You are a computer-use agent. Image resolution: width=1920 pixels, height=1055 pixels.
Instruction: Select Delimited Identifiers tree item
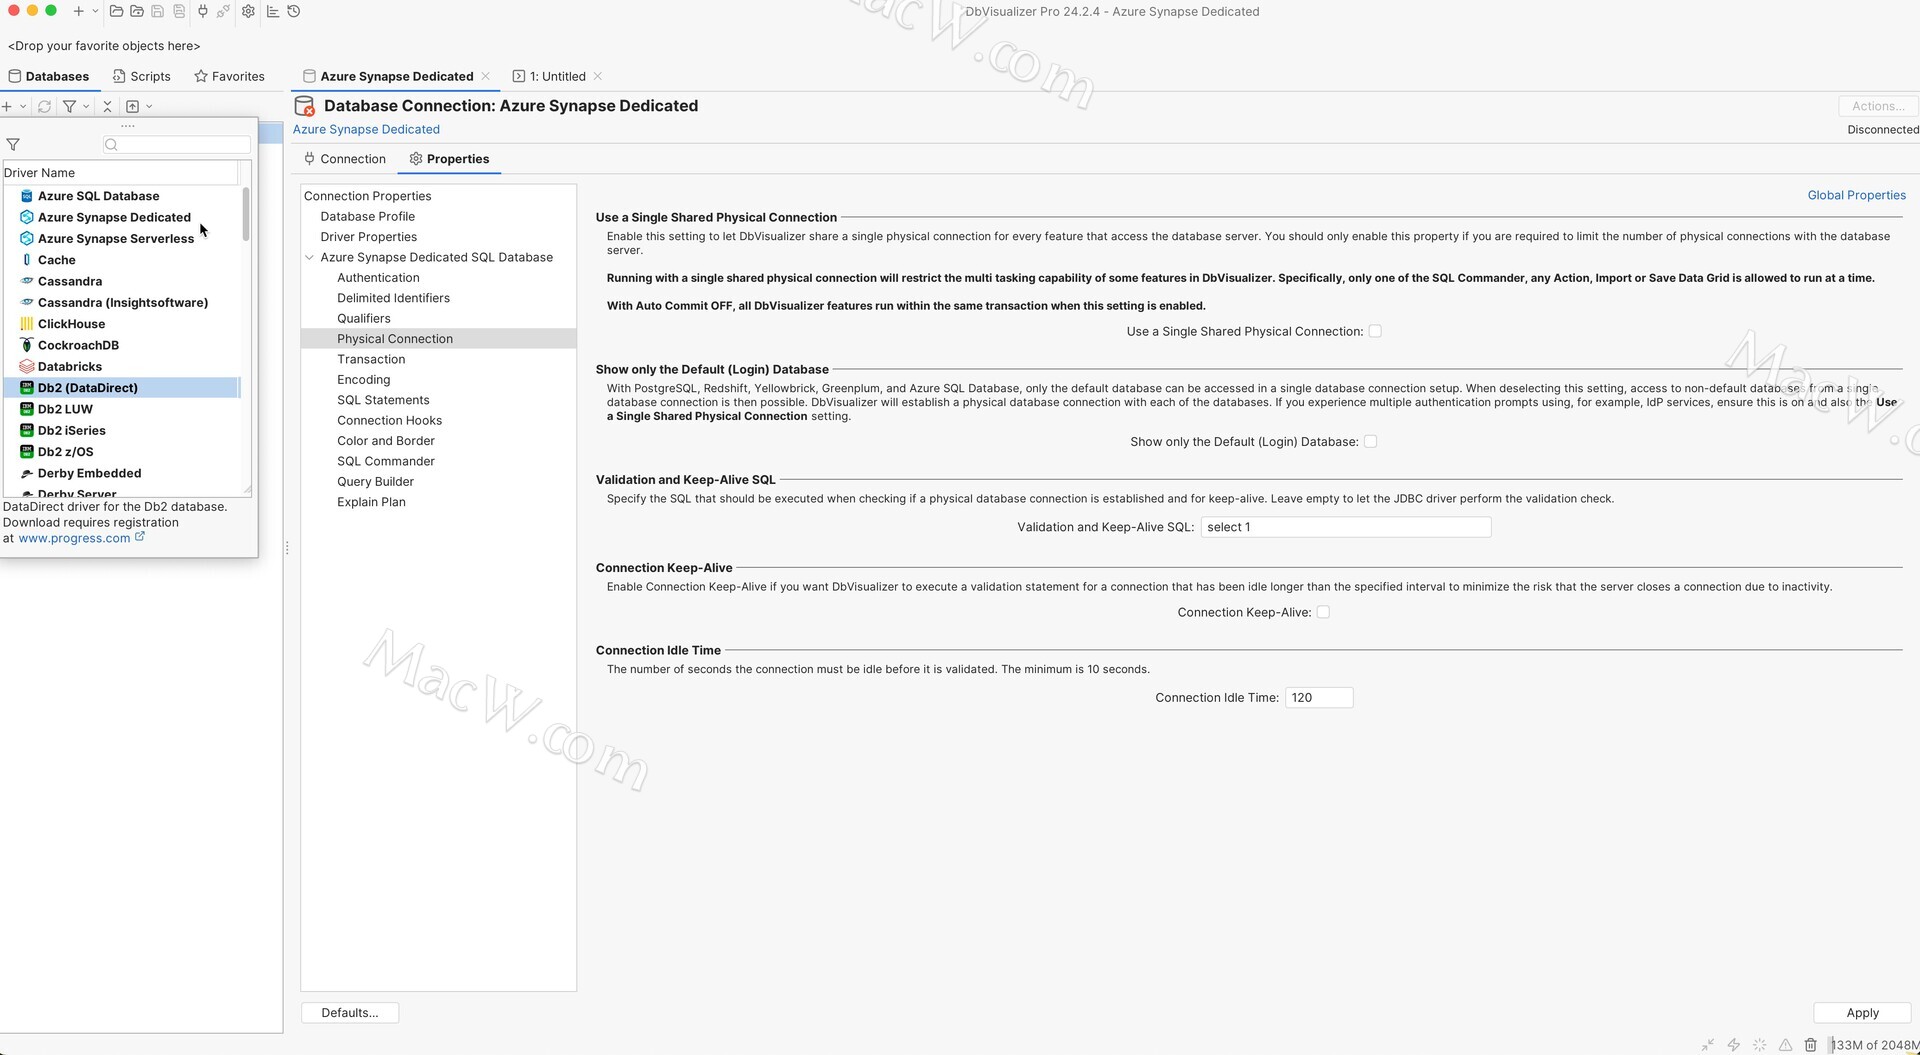pos(393,298)
